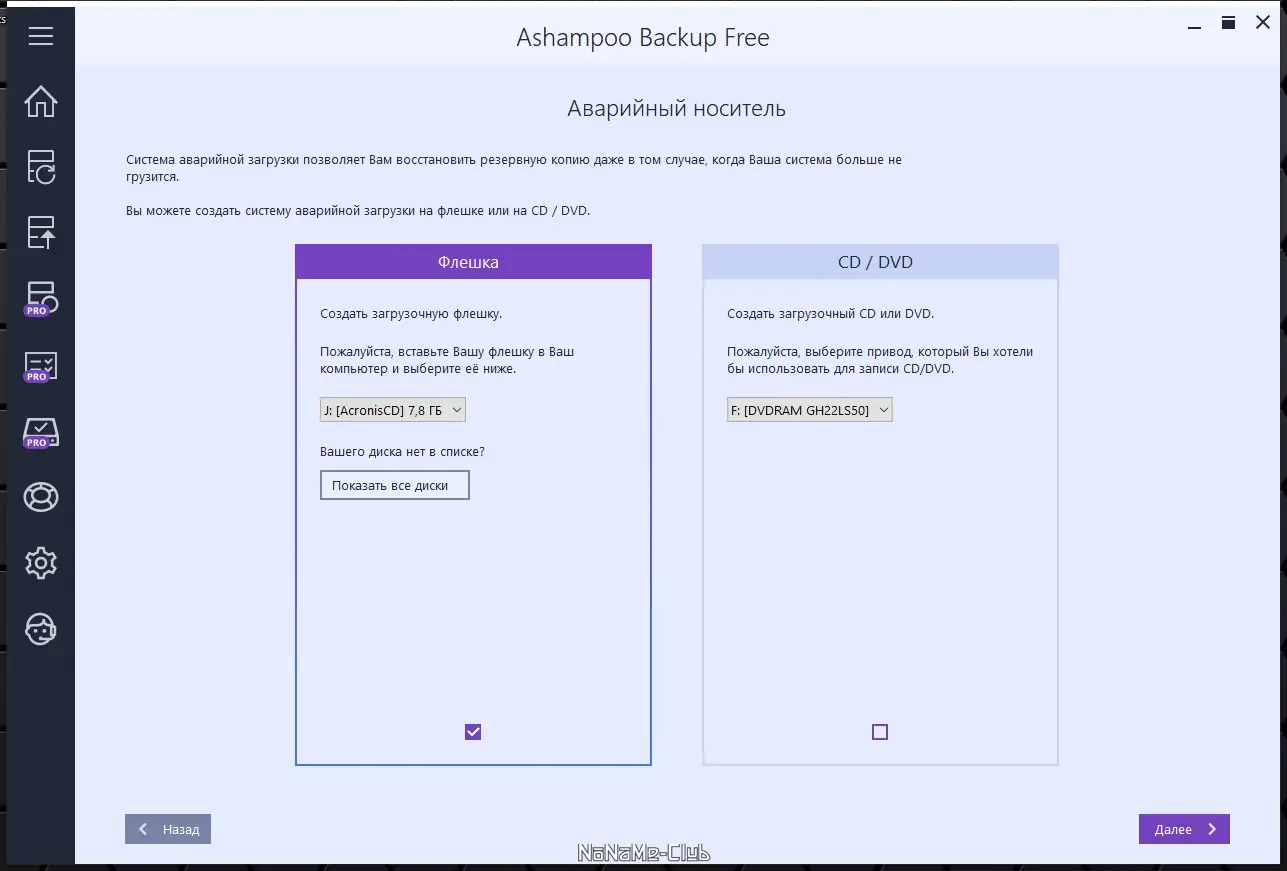Go back with the Назад button
The image size is (1287, 871).
(x=168, y=829)
